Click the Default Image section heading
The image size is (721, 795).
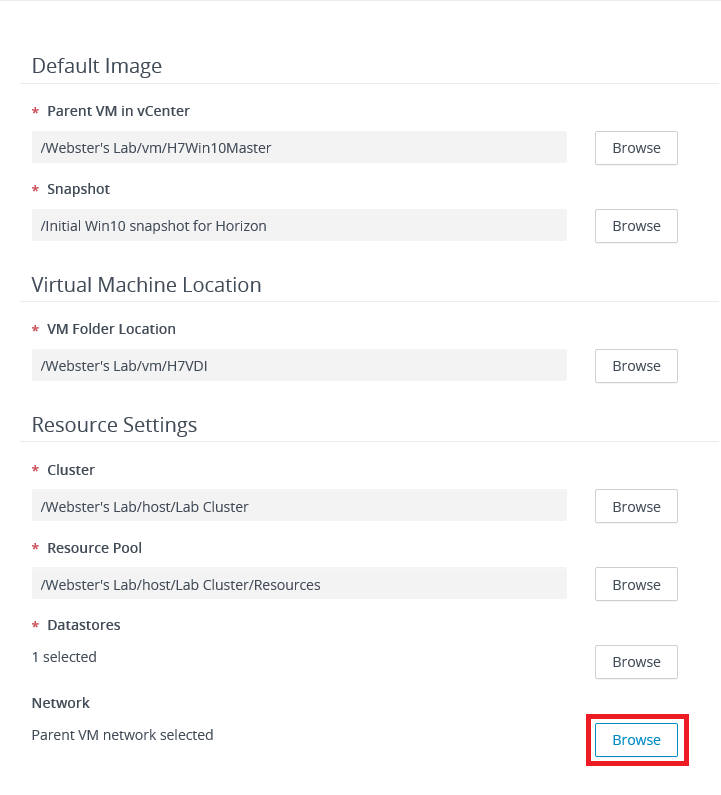coord(97,66)
